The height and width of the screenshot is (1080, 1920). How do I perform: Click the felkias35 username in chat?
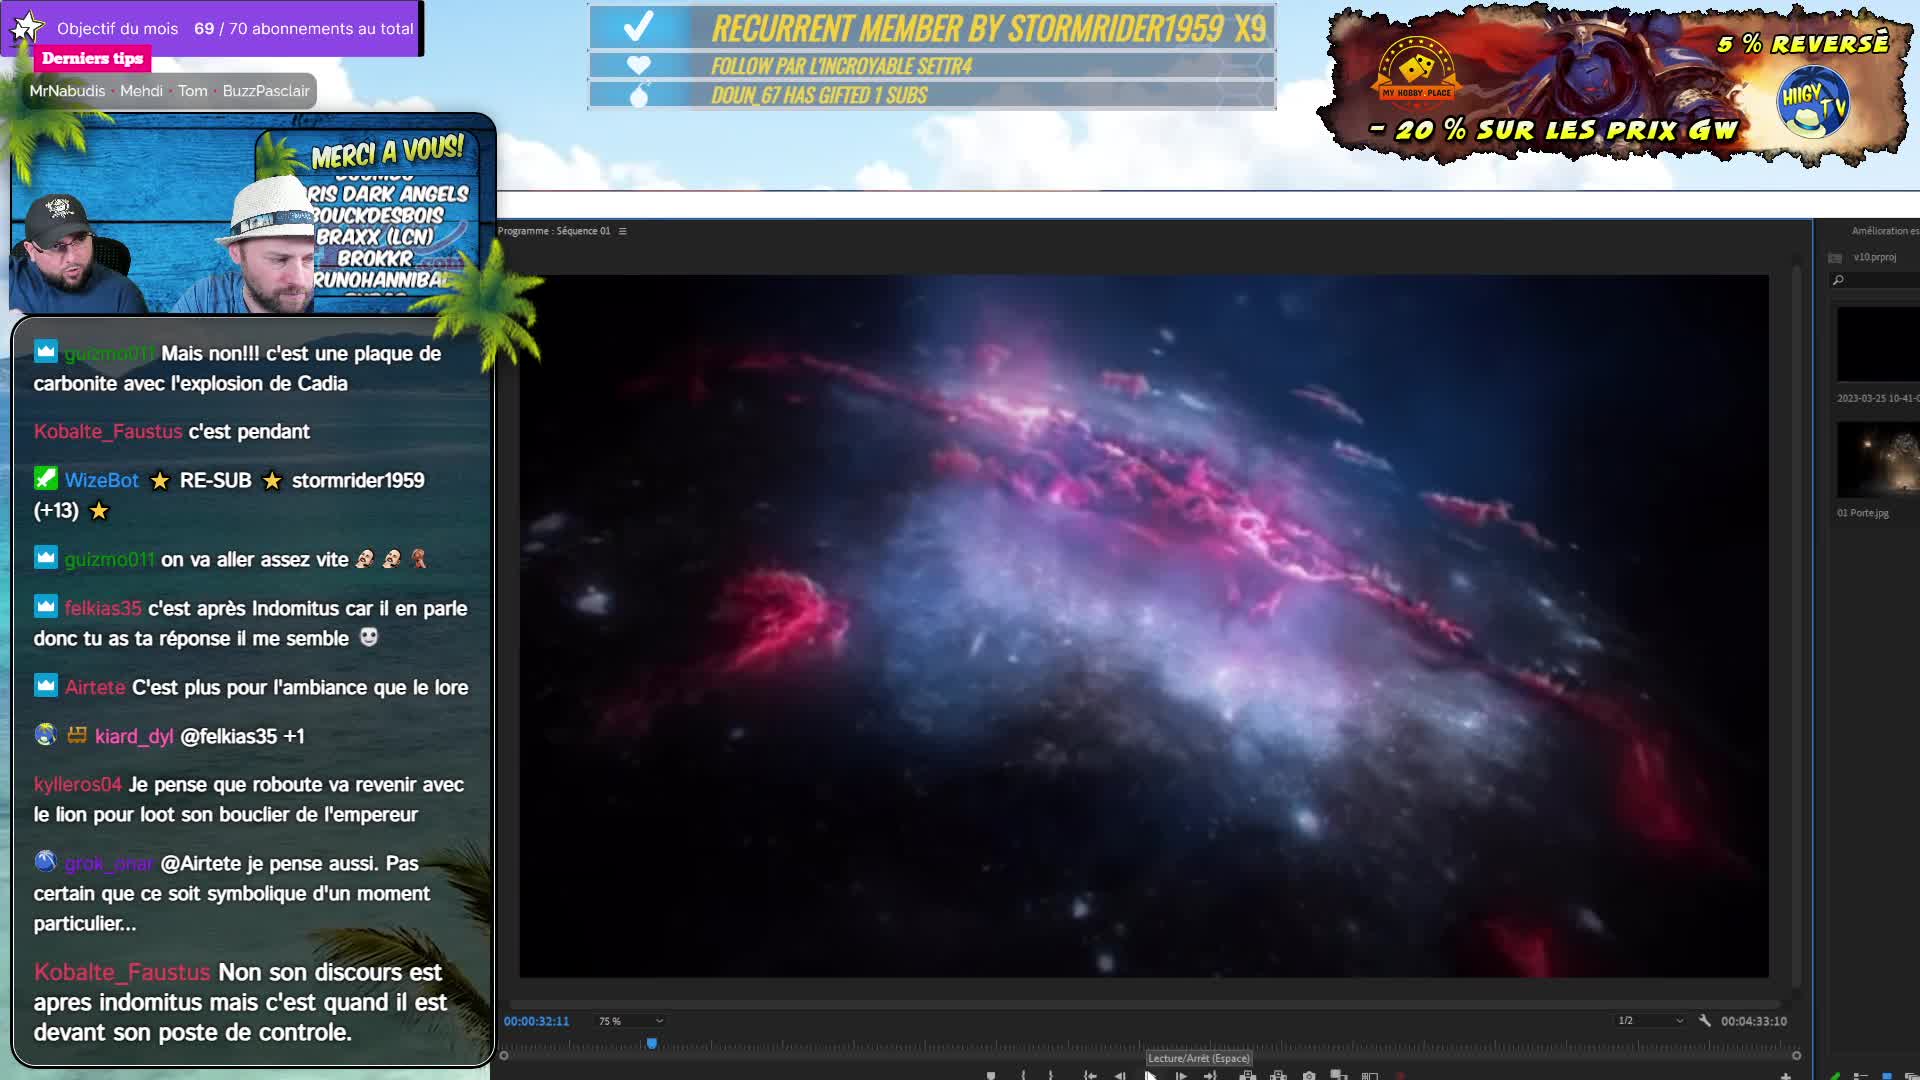pyautogui.click(x=103, y=608)
